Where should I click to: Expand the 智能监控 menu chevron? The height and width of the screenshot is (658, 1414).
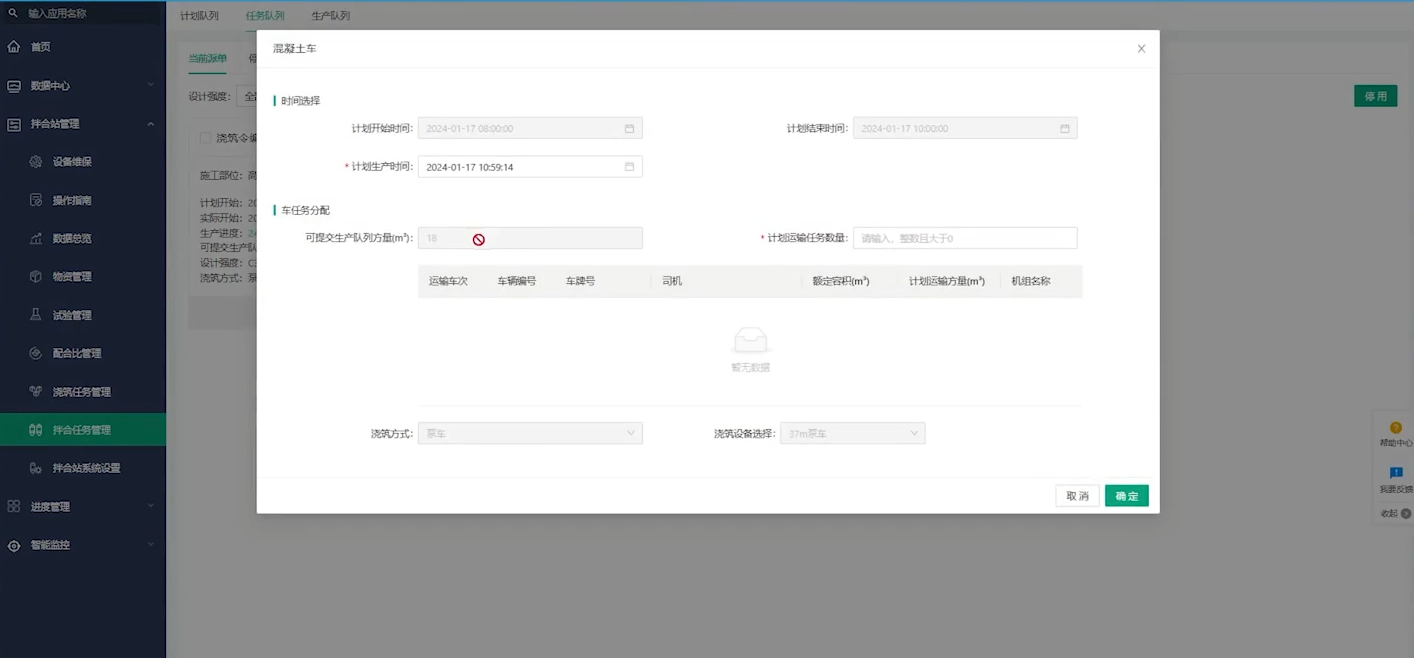click(151, 545)
